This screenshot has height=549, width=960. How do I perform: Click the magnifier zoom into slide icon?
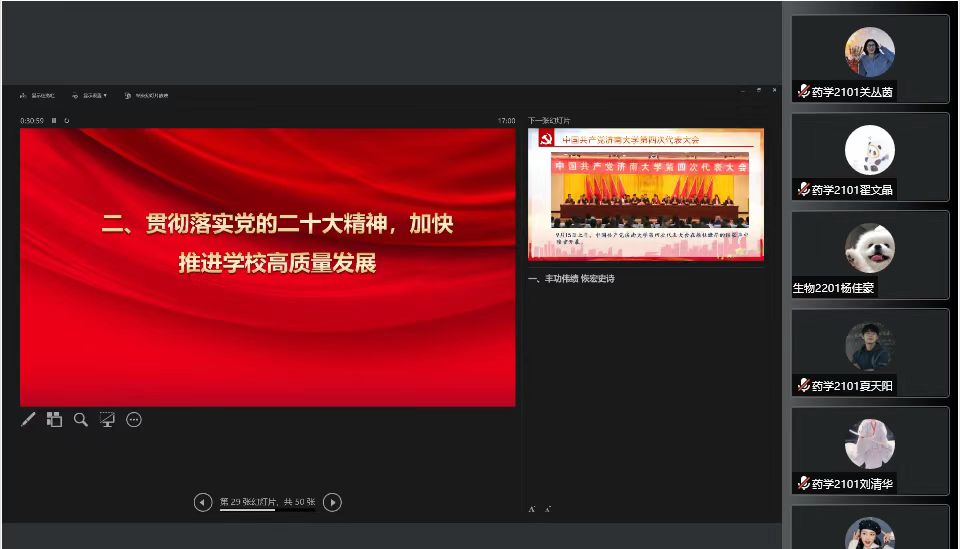click(x=81, y=420)
